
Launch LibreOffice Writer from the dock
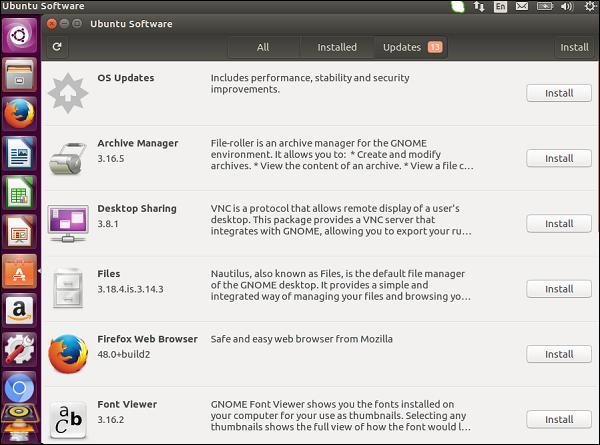point(20,153)
